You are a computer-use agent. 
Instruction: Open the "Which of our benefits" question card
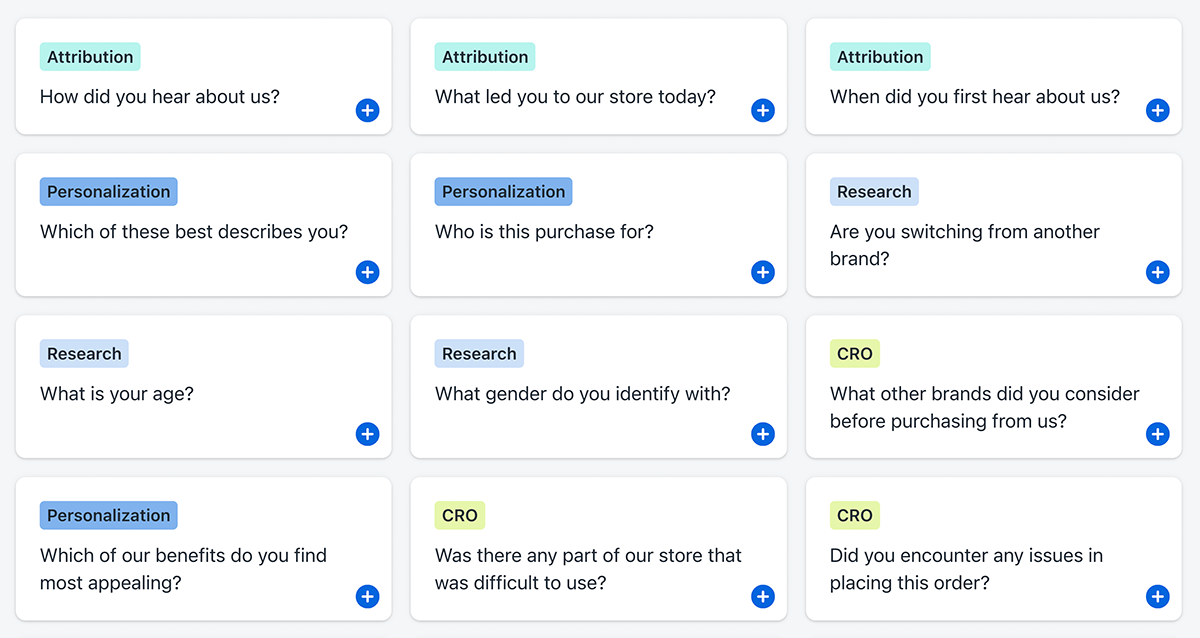(203, 549)
